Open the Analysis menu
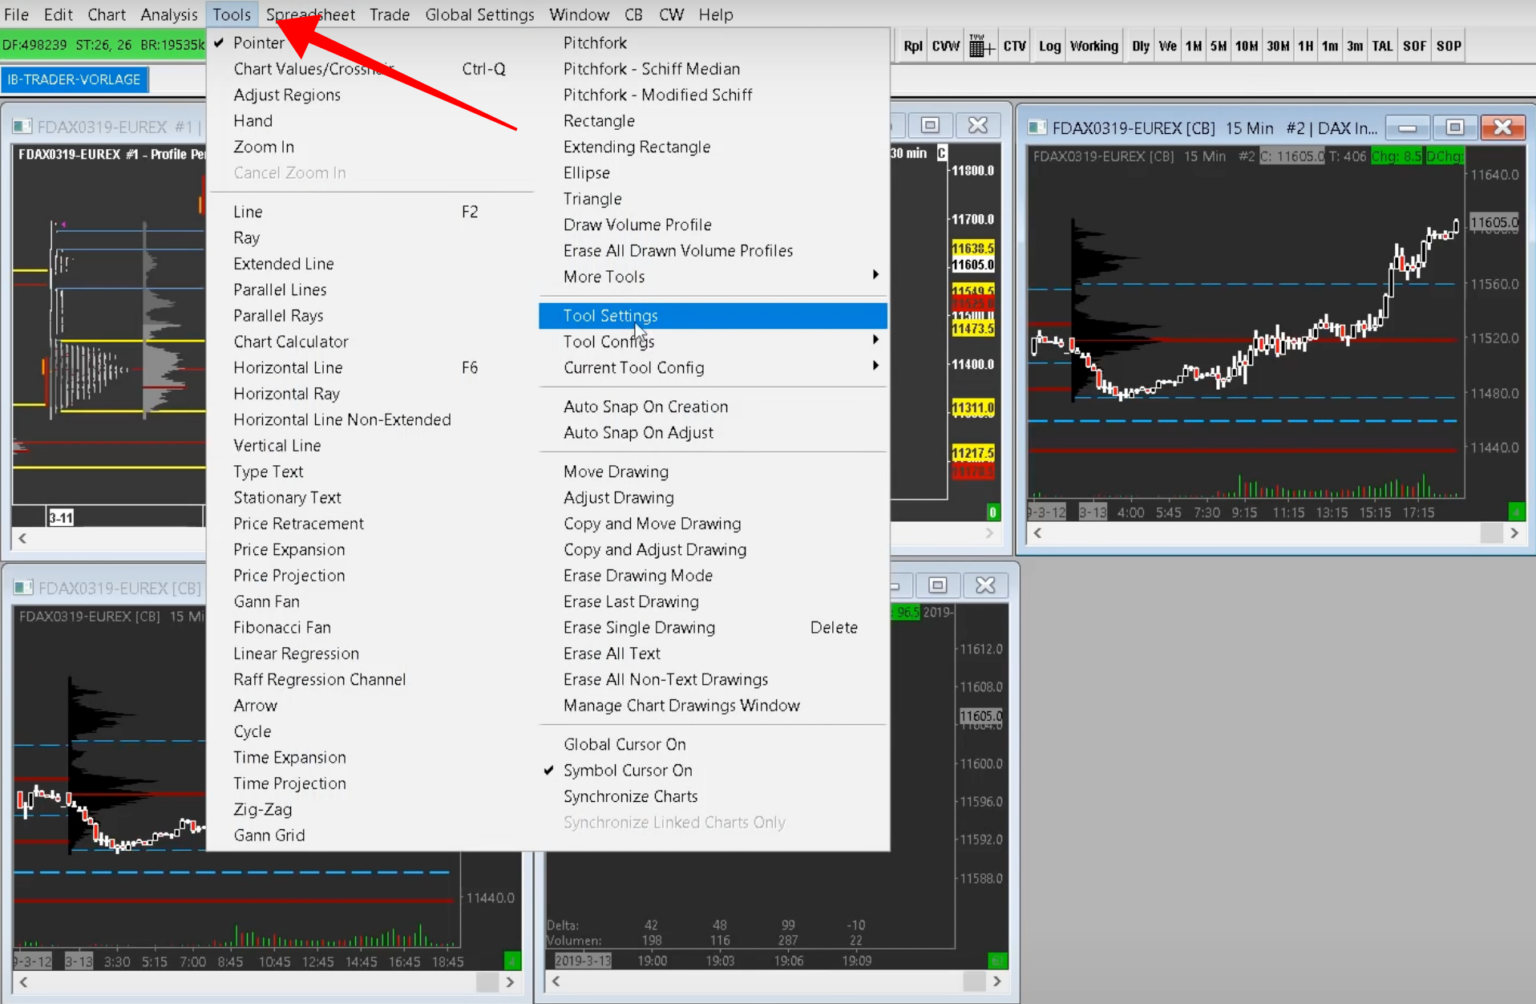The image size is (1536, 1004). point(168,14)
